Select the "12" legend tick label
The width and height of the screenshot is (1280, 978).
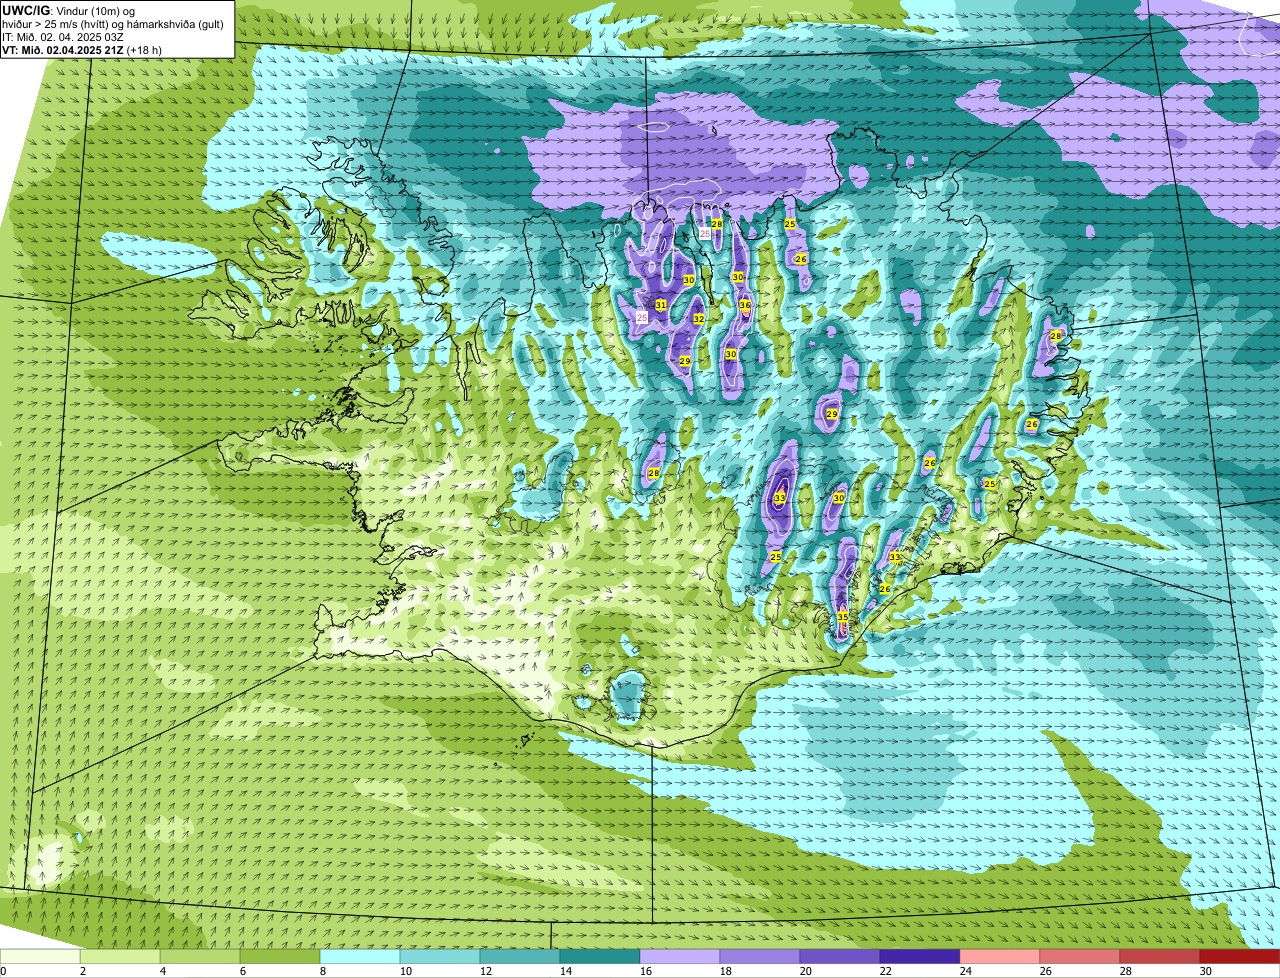[x=485, y=971]
